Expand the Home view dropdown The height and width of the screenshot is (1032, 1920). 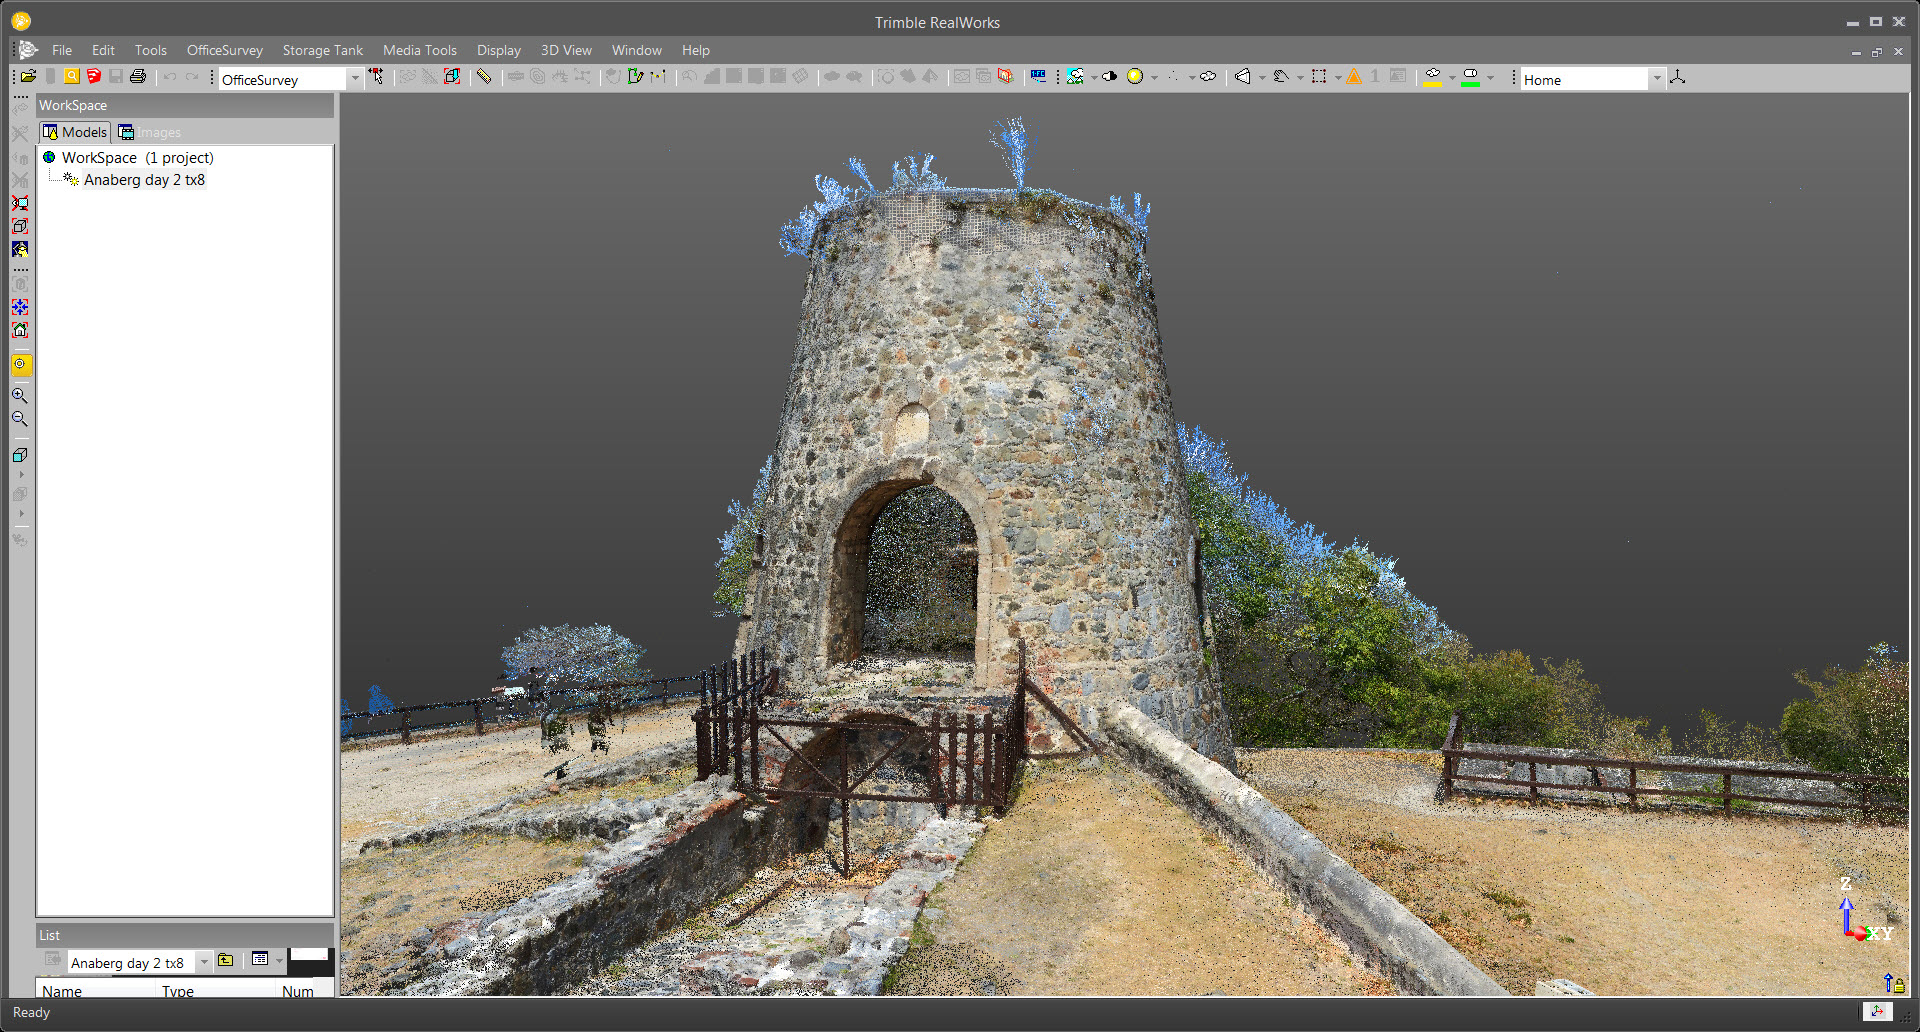coord(1656,79)
